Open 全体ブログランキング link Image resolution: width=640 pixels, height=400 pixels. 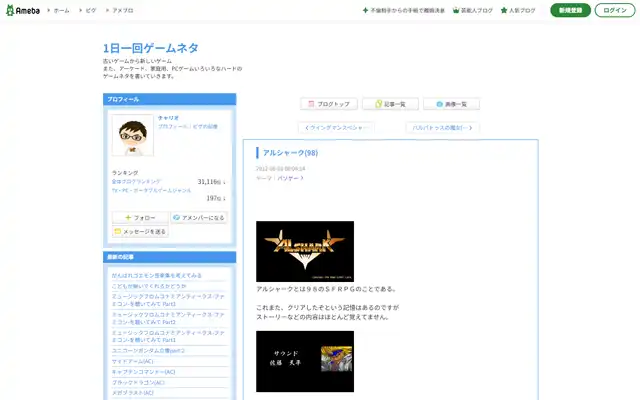pyautogui.click(x=136, y=182)
